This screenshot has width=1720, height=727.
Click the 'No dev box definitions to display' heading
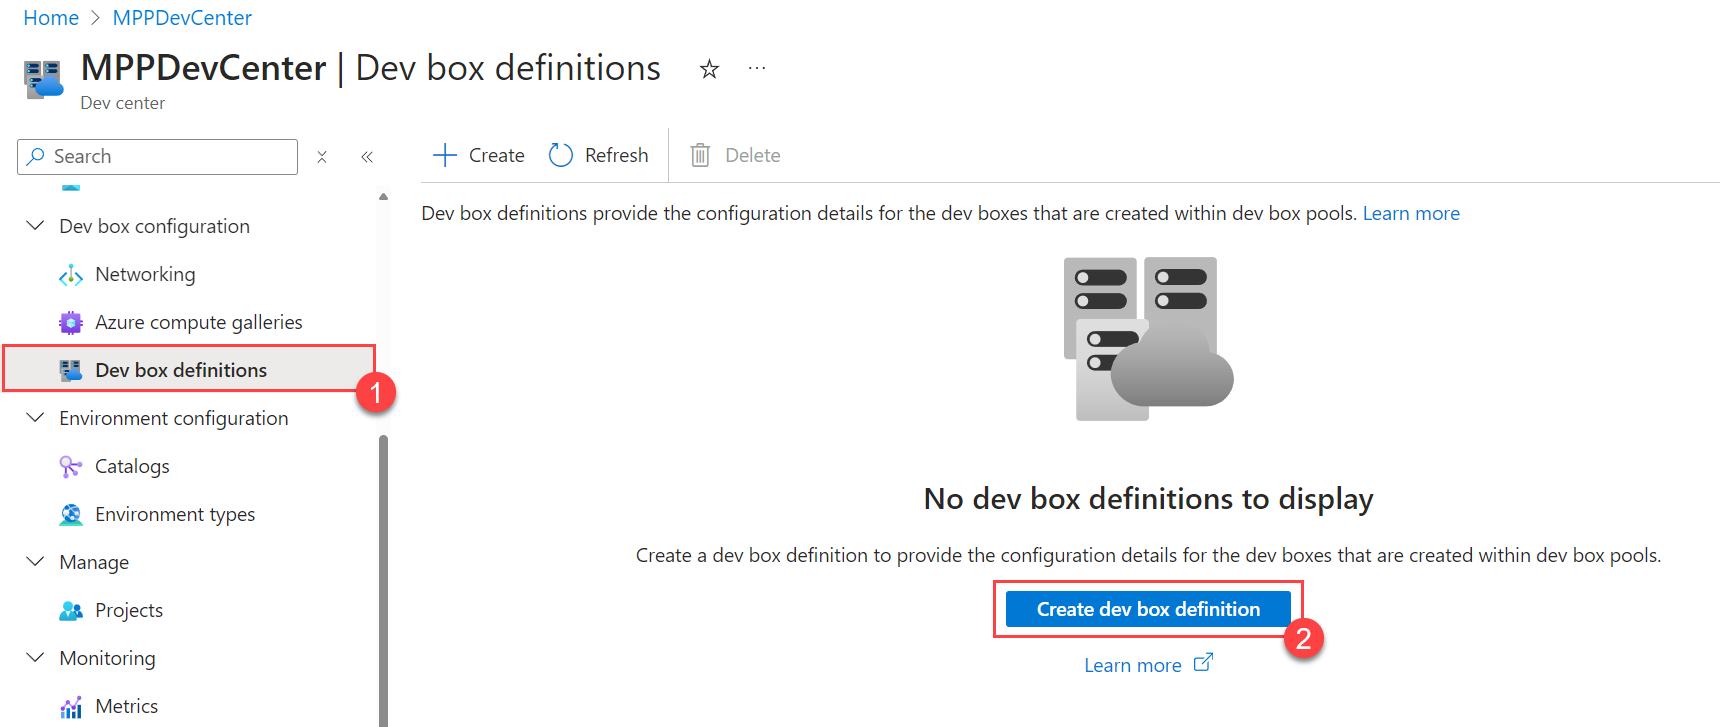point(1148,498)
